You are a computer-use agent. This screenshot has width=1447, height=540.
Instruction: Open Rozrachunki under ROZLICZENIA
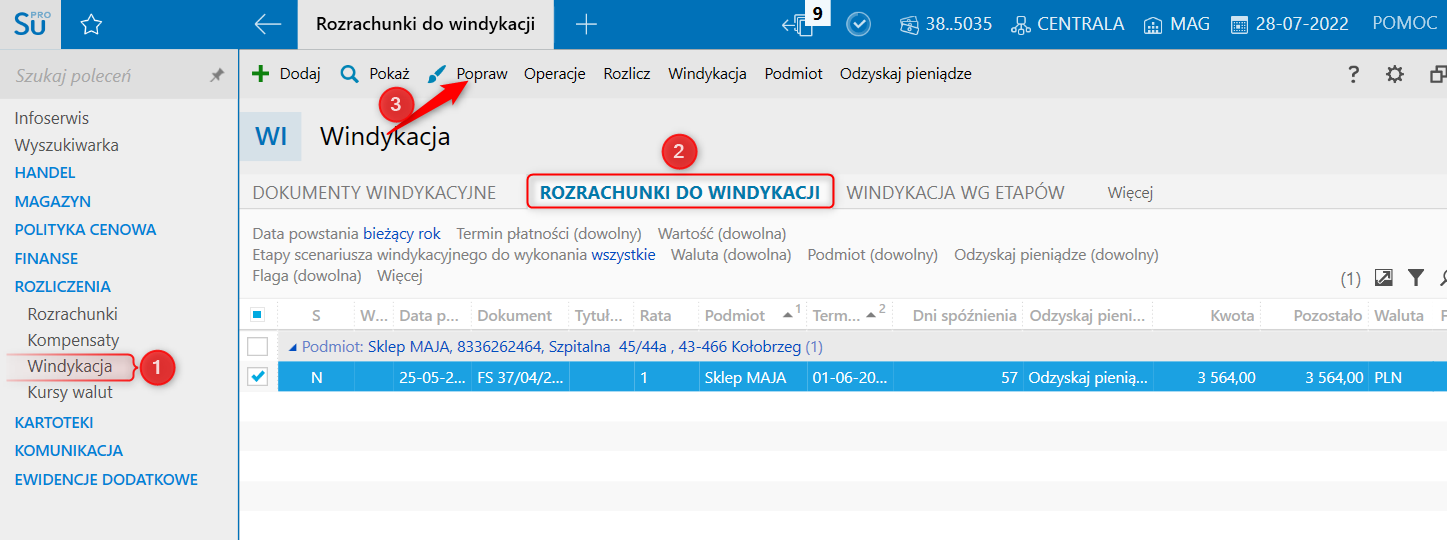[73, 314]
